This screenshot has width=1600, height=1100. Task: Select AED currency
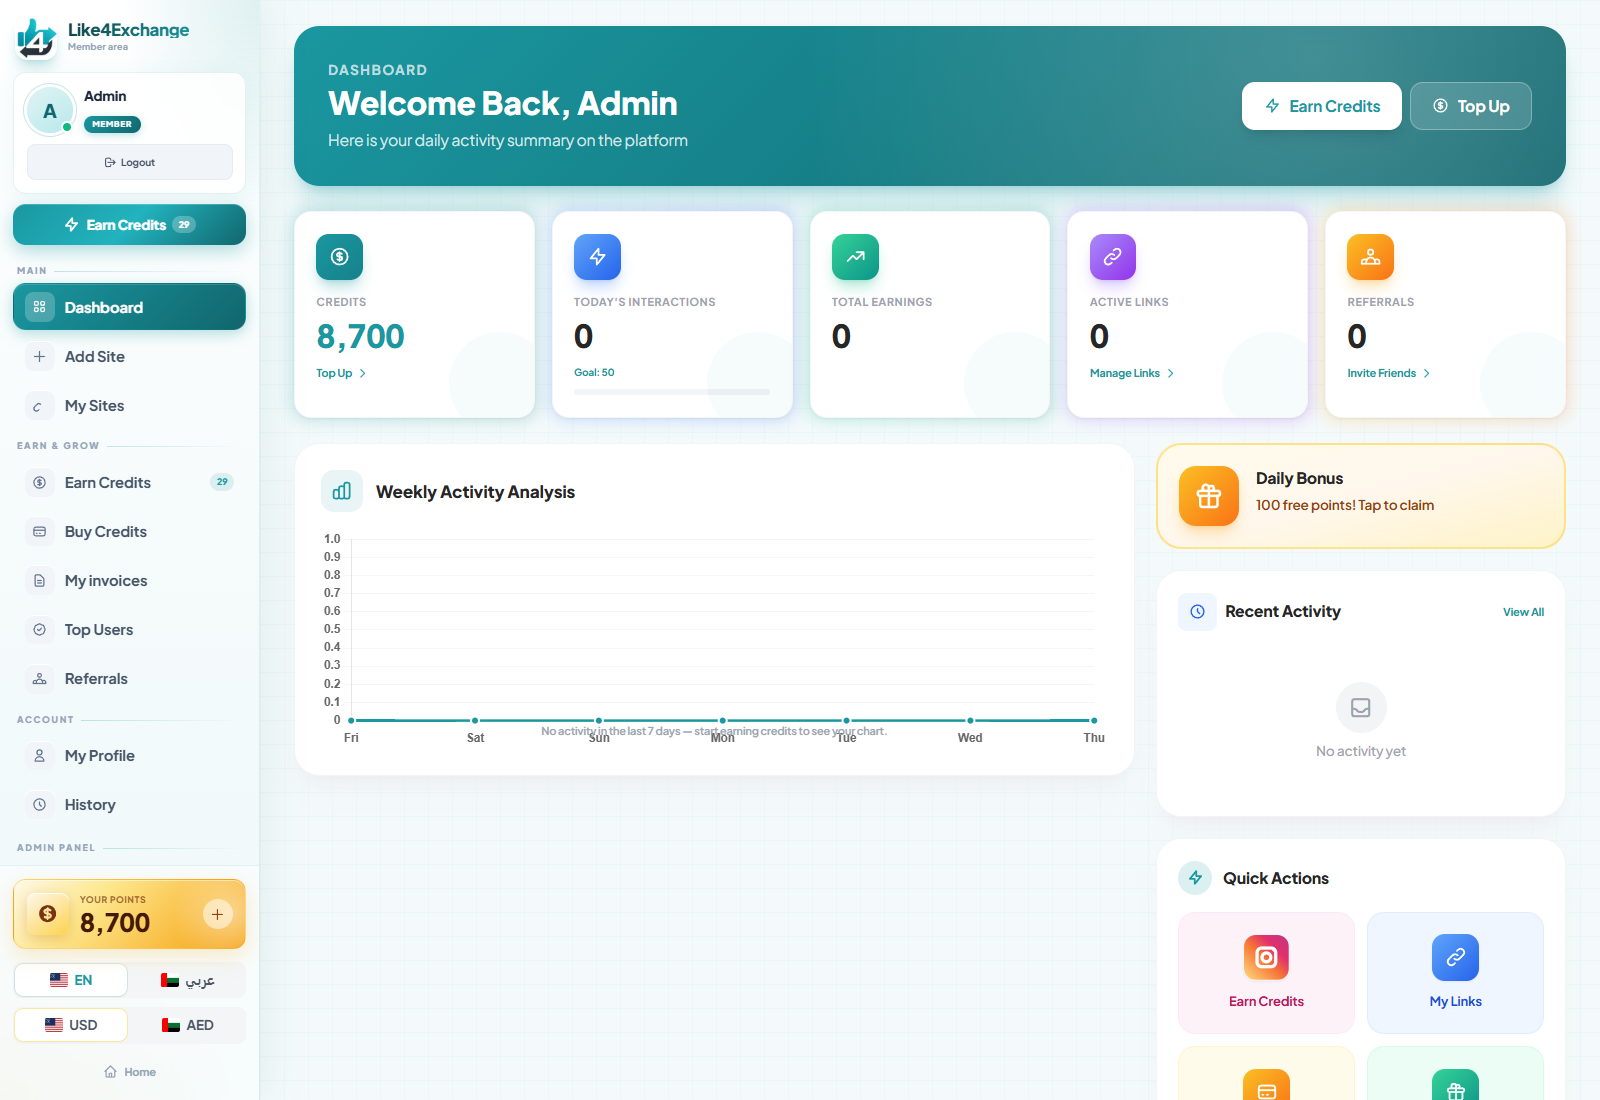(188, 1025)
